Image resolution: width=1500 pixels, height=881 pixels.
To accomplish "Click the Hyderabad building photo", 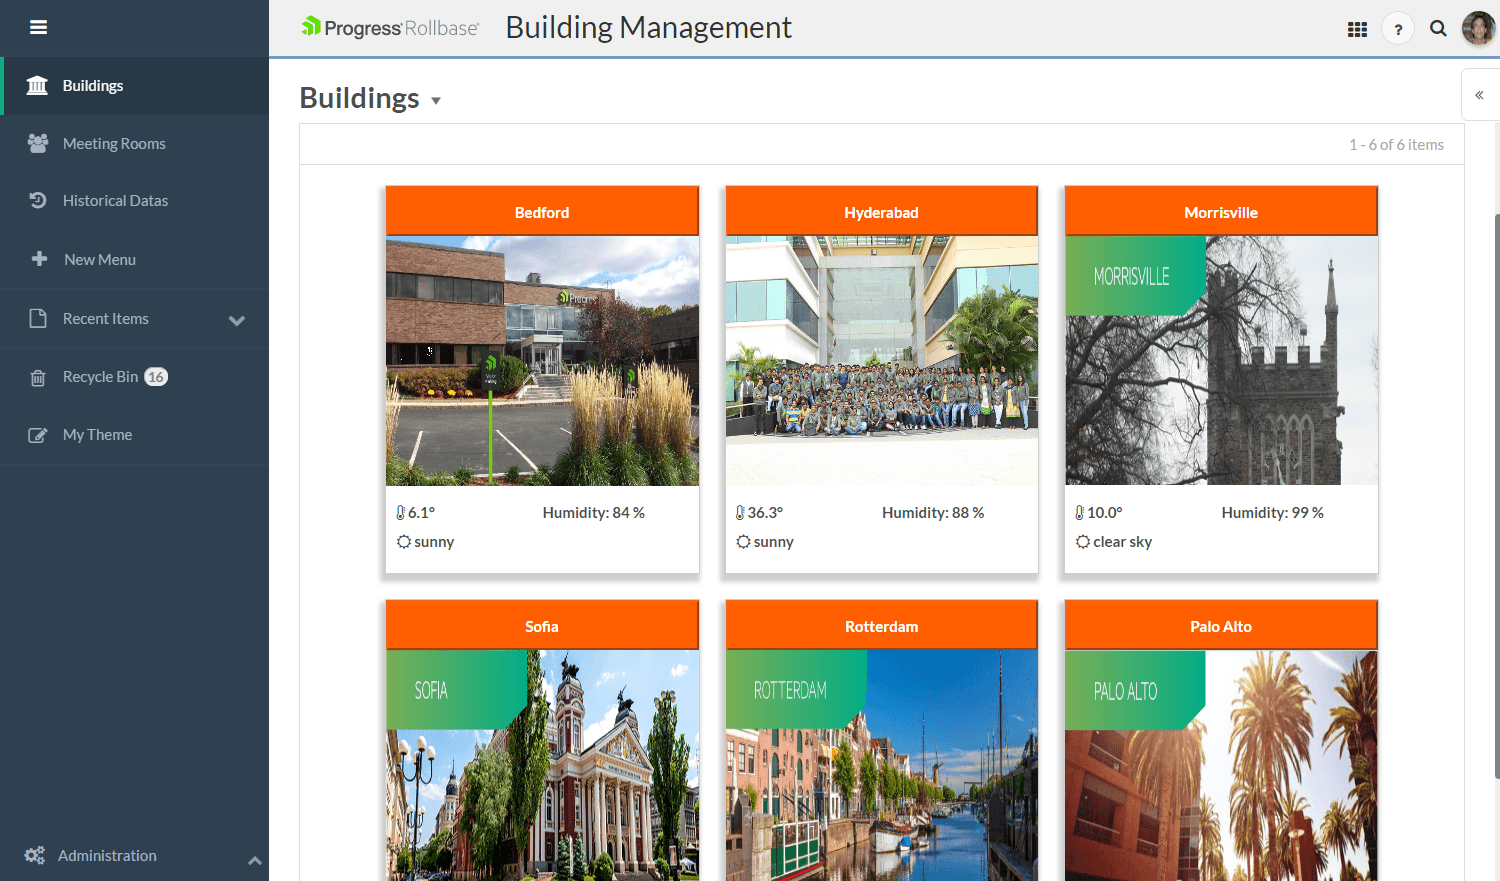I will click(x=881, y=360).
